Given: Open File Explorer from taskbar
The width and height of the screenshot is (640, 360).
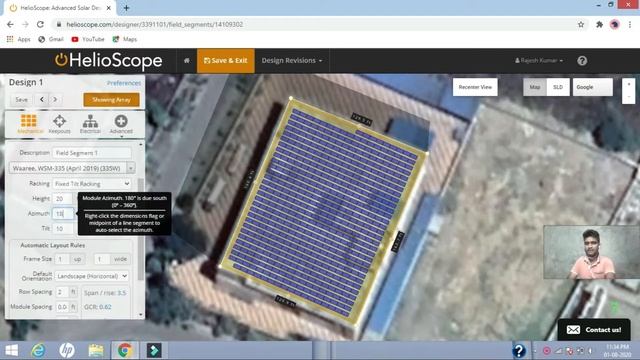Looking at the screenshot, I should [x=96, y=350].
